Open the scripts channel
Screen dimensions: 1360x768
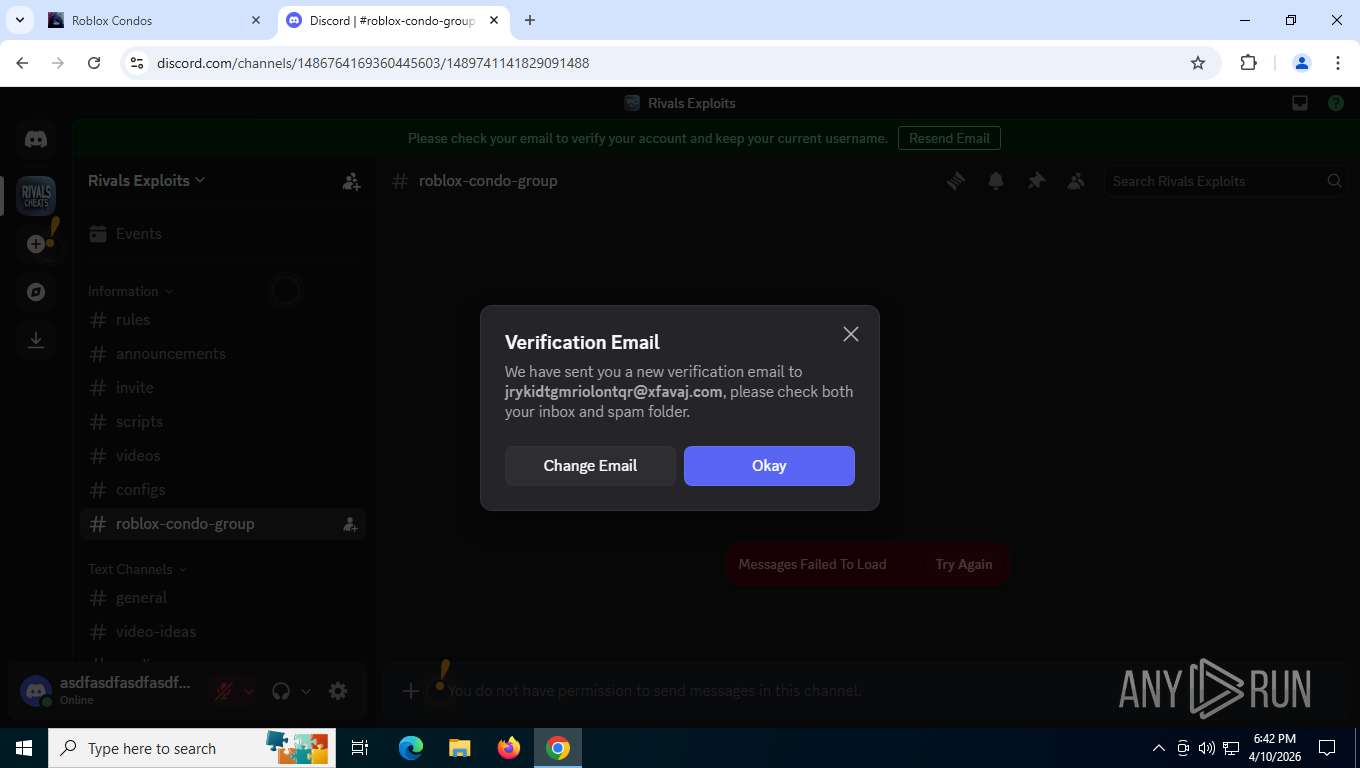(222, 422)
